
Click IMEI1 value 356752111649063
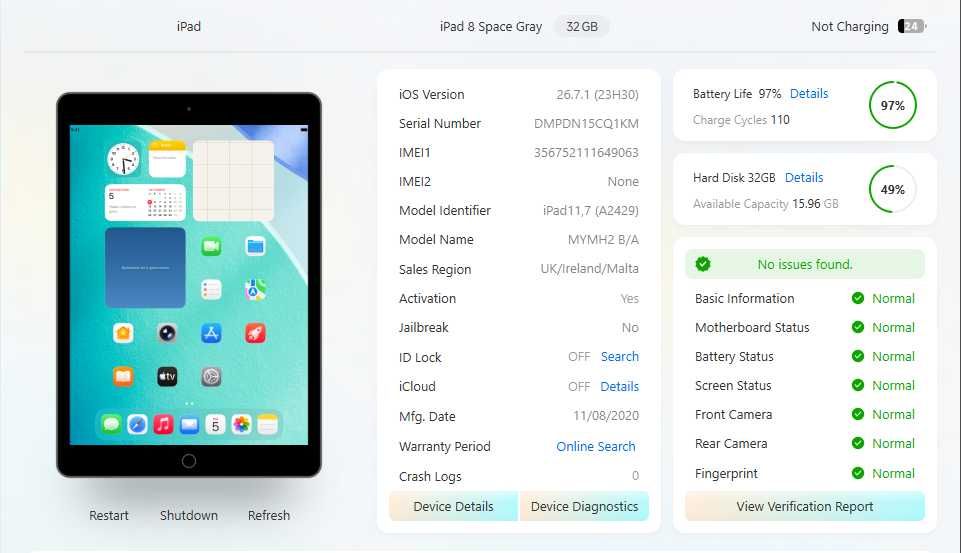point(586,153)
